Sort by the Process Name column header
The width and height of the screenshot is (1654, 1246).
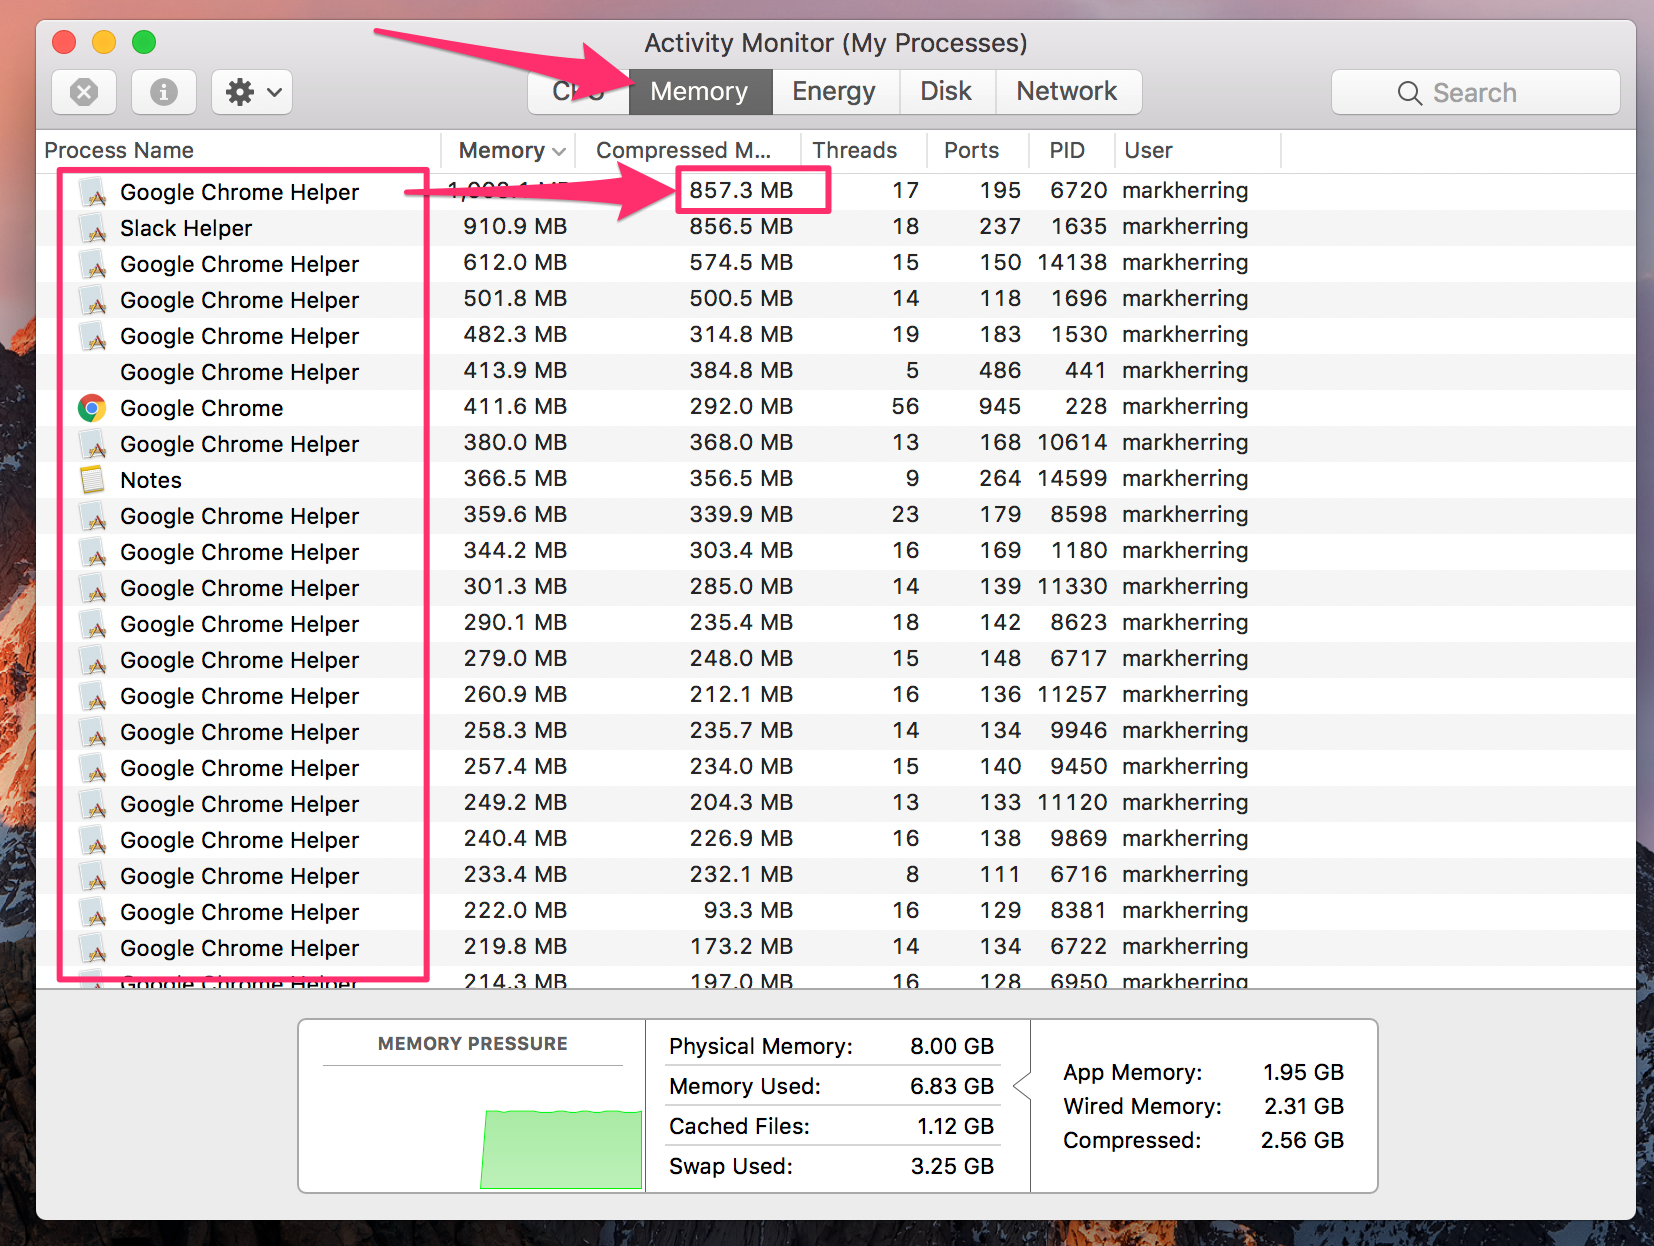238,150
